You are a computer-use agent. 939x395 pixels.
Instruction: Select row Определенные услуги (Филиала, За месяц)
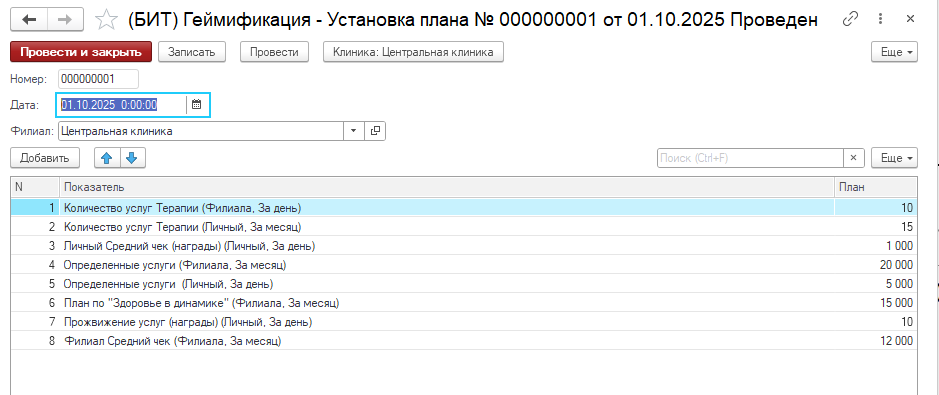coord(464,265)
